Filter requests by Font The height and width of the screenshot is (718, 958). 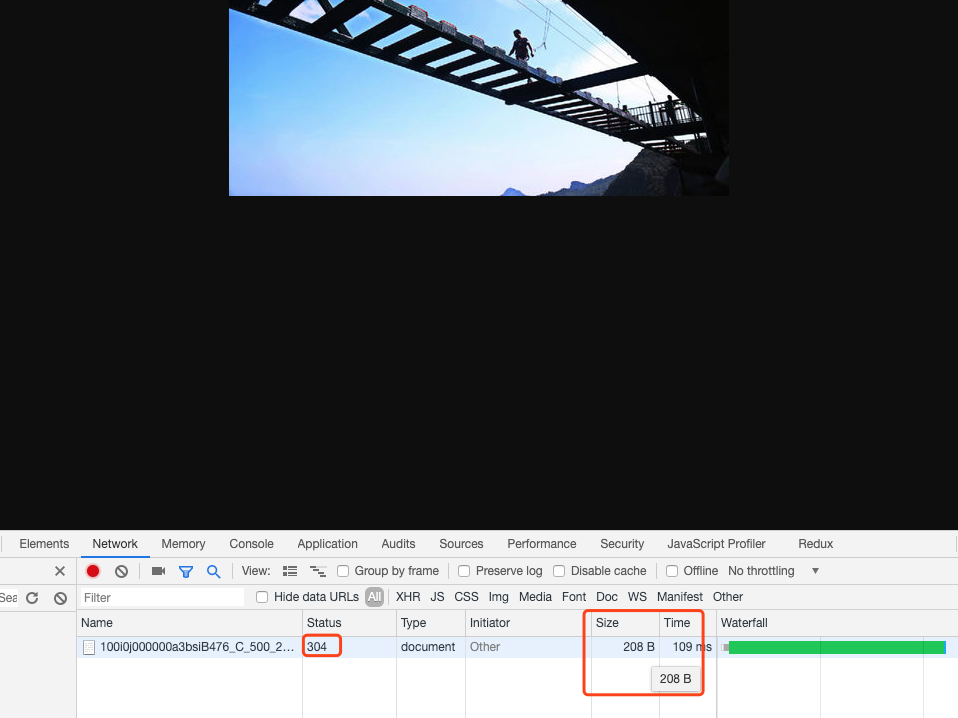click(574, 597)
